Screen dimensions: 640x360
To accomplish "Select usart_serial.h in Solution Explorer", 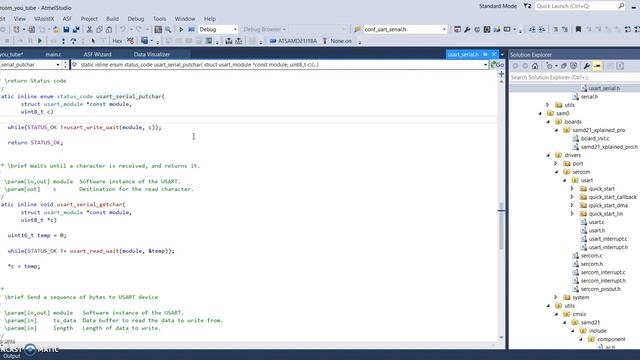I will (604, 88).
